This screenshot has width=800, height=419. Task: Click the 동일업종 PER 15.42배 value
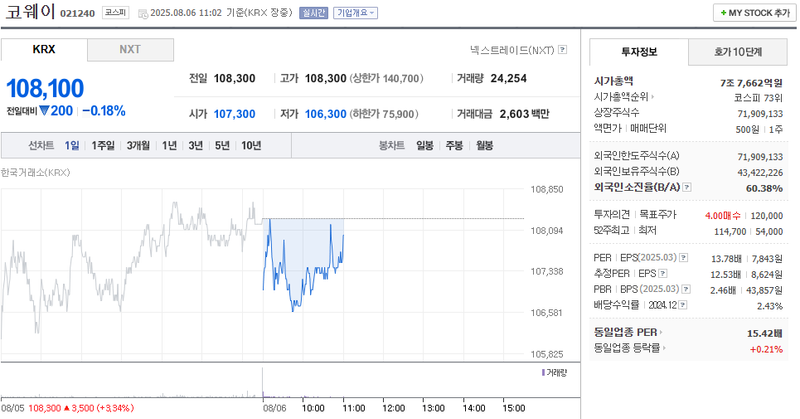point(765,333)
